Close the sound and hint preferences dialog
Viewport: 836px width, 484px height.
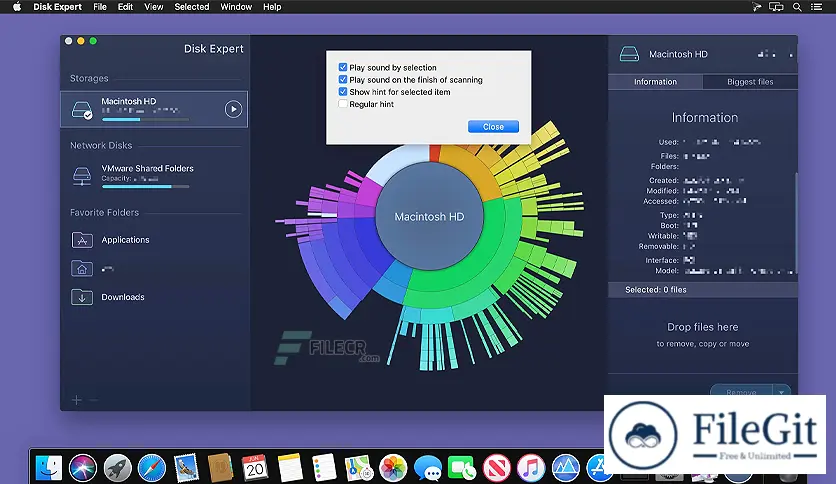coord(493,126)
